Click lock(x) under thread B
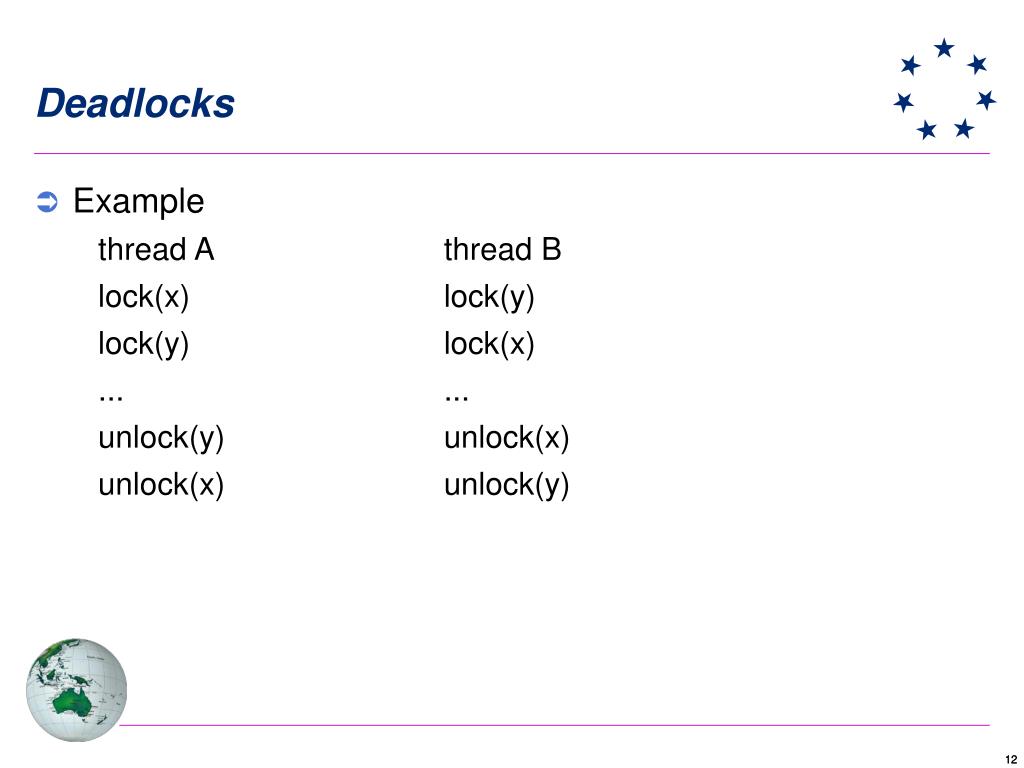The width and height of the screenshot is (1024, 768). pyautogui.click(x=489, y=344)
